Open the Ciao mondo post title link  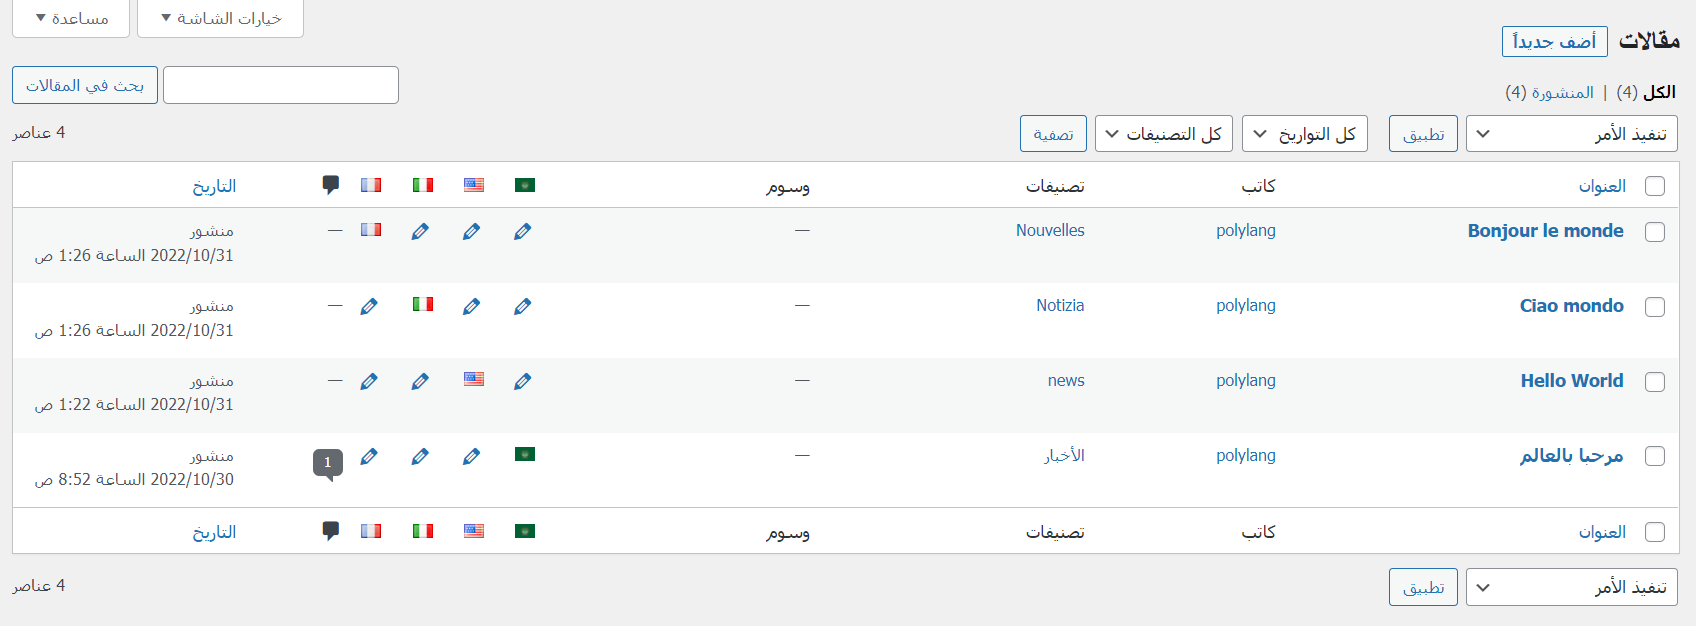1571,306
